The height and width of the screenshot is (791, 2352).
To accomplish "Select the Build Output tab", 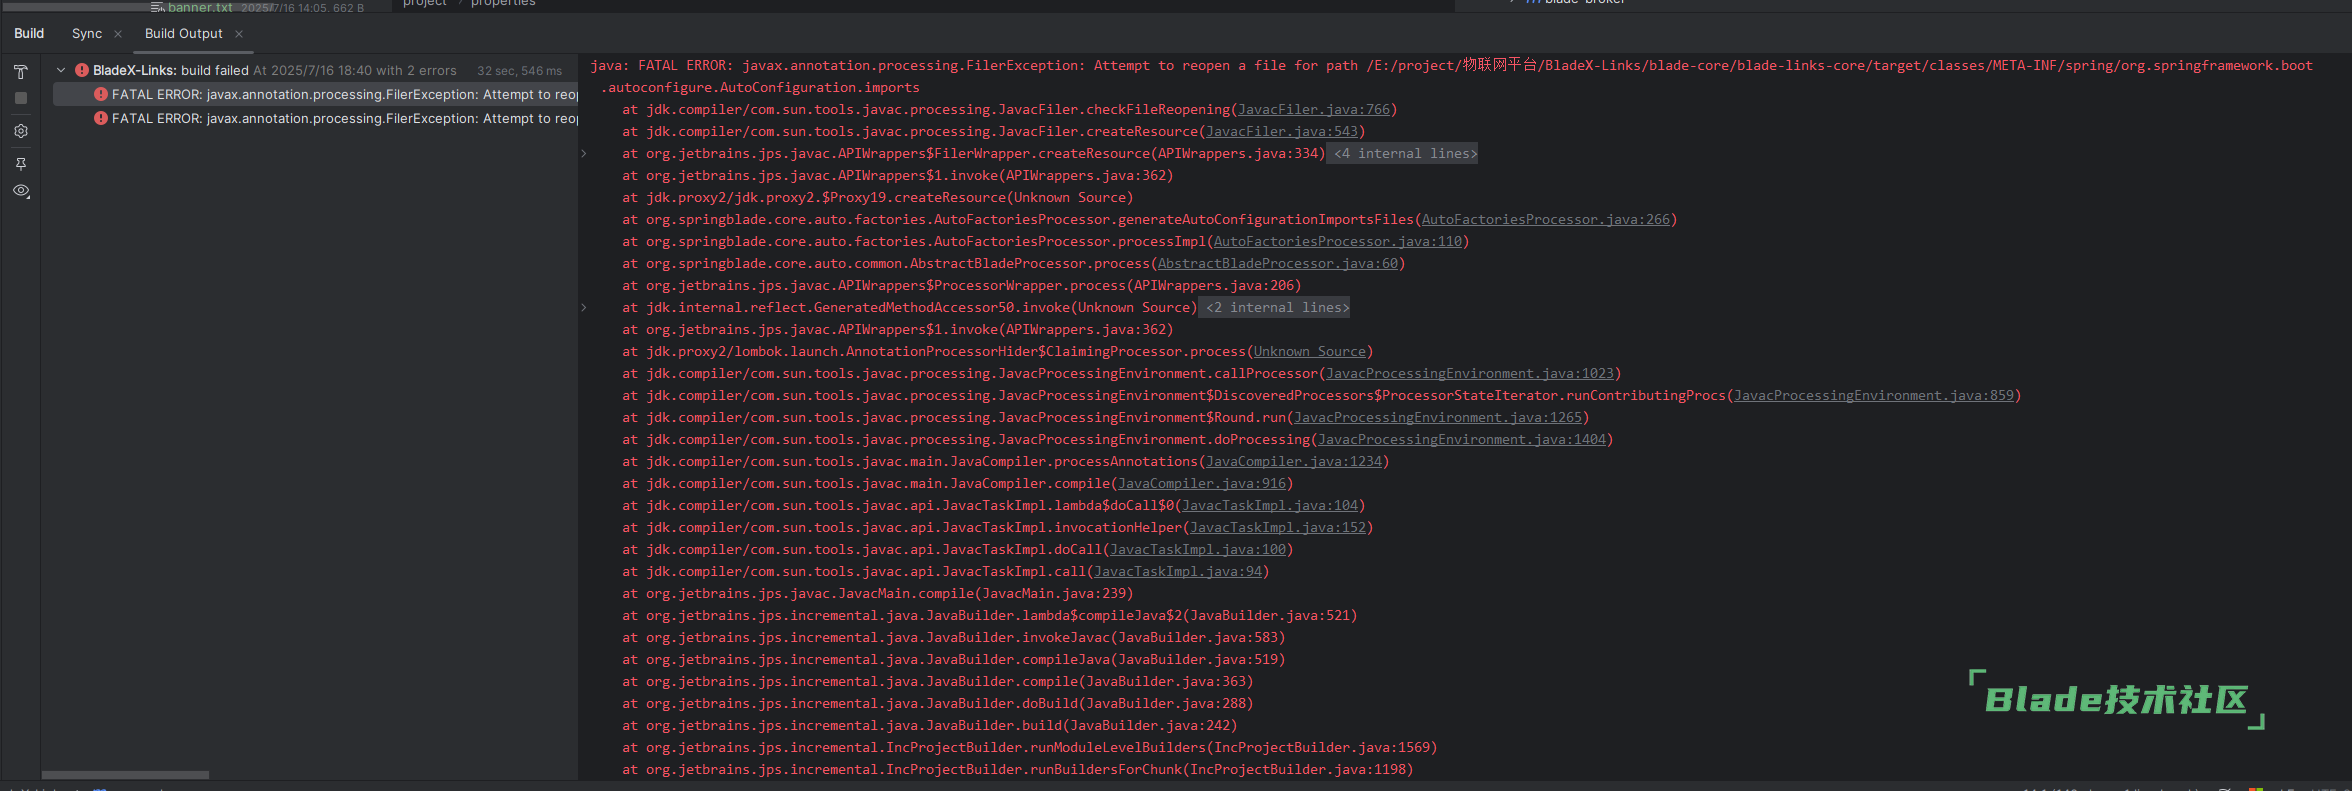I will [183, 34].
